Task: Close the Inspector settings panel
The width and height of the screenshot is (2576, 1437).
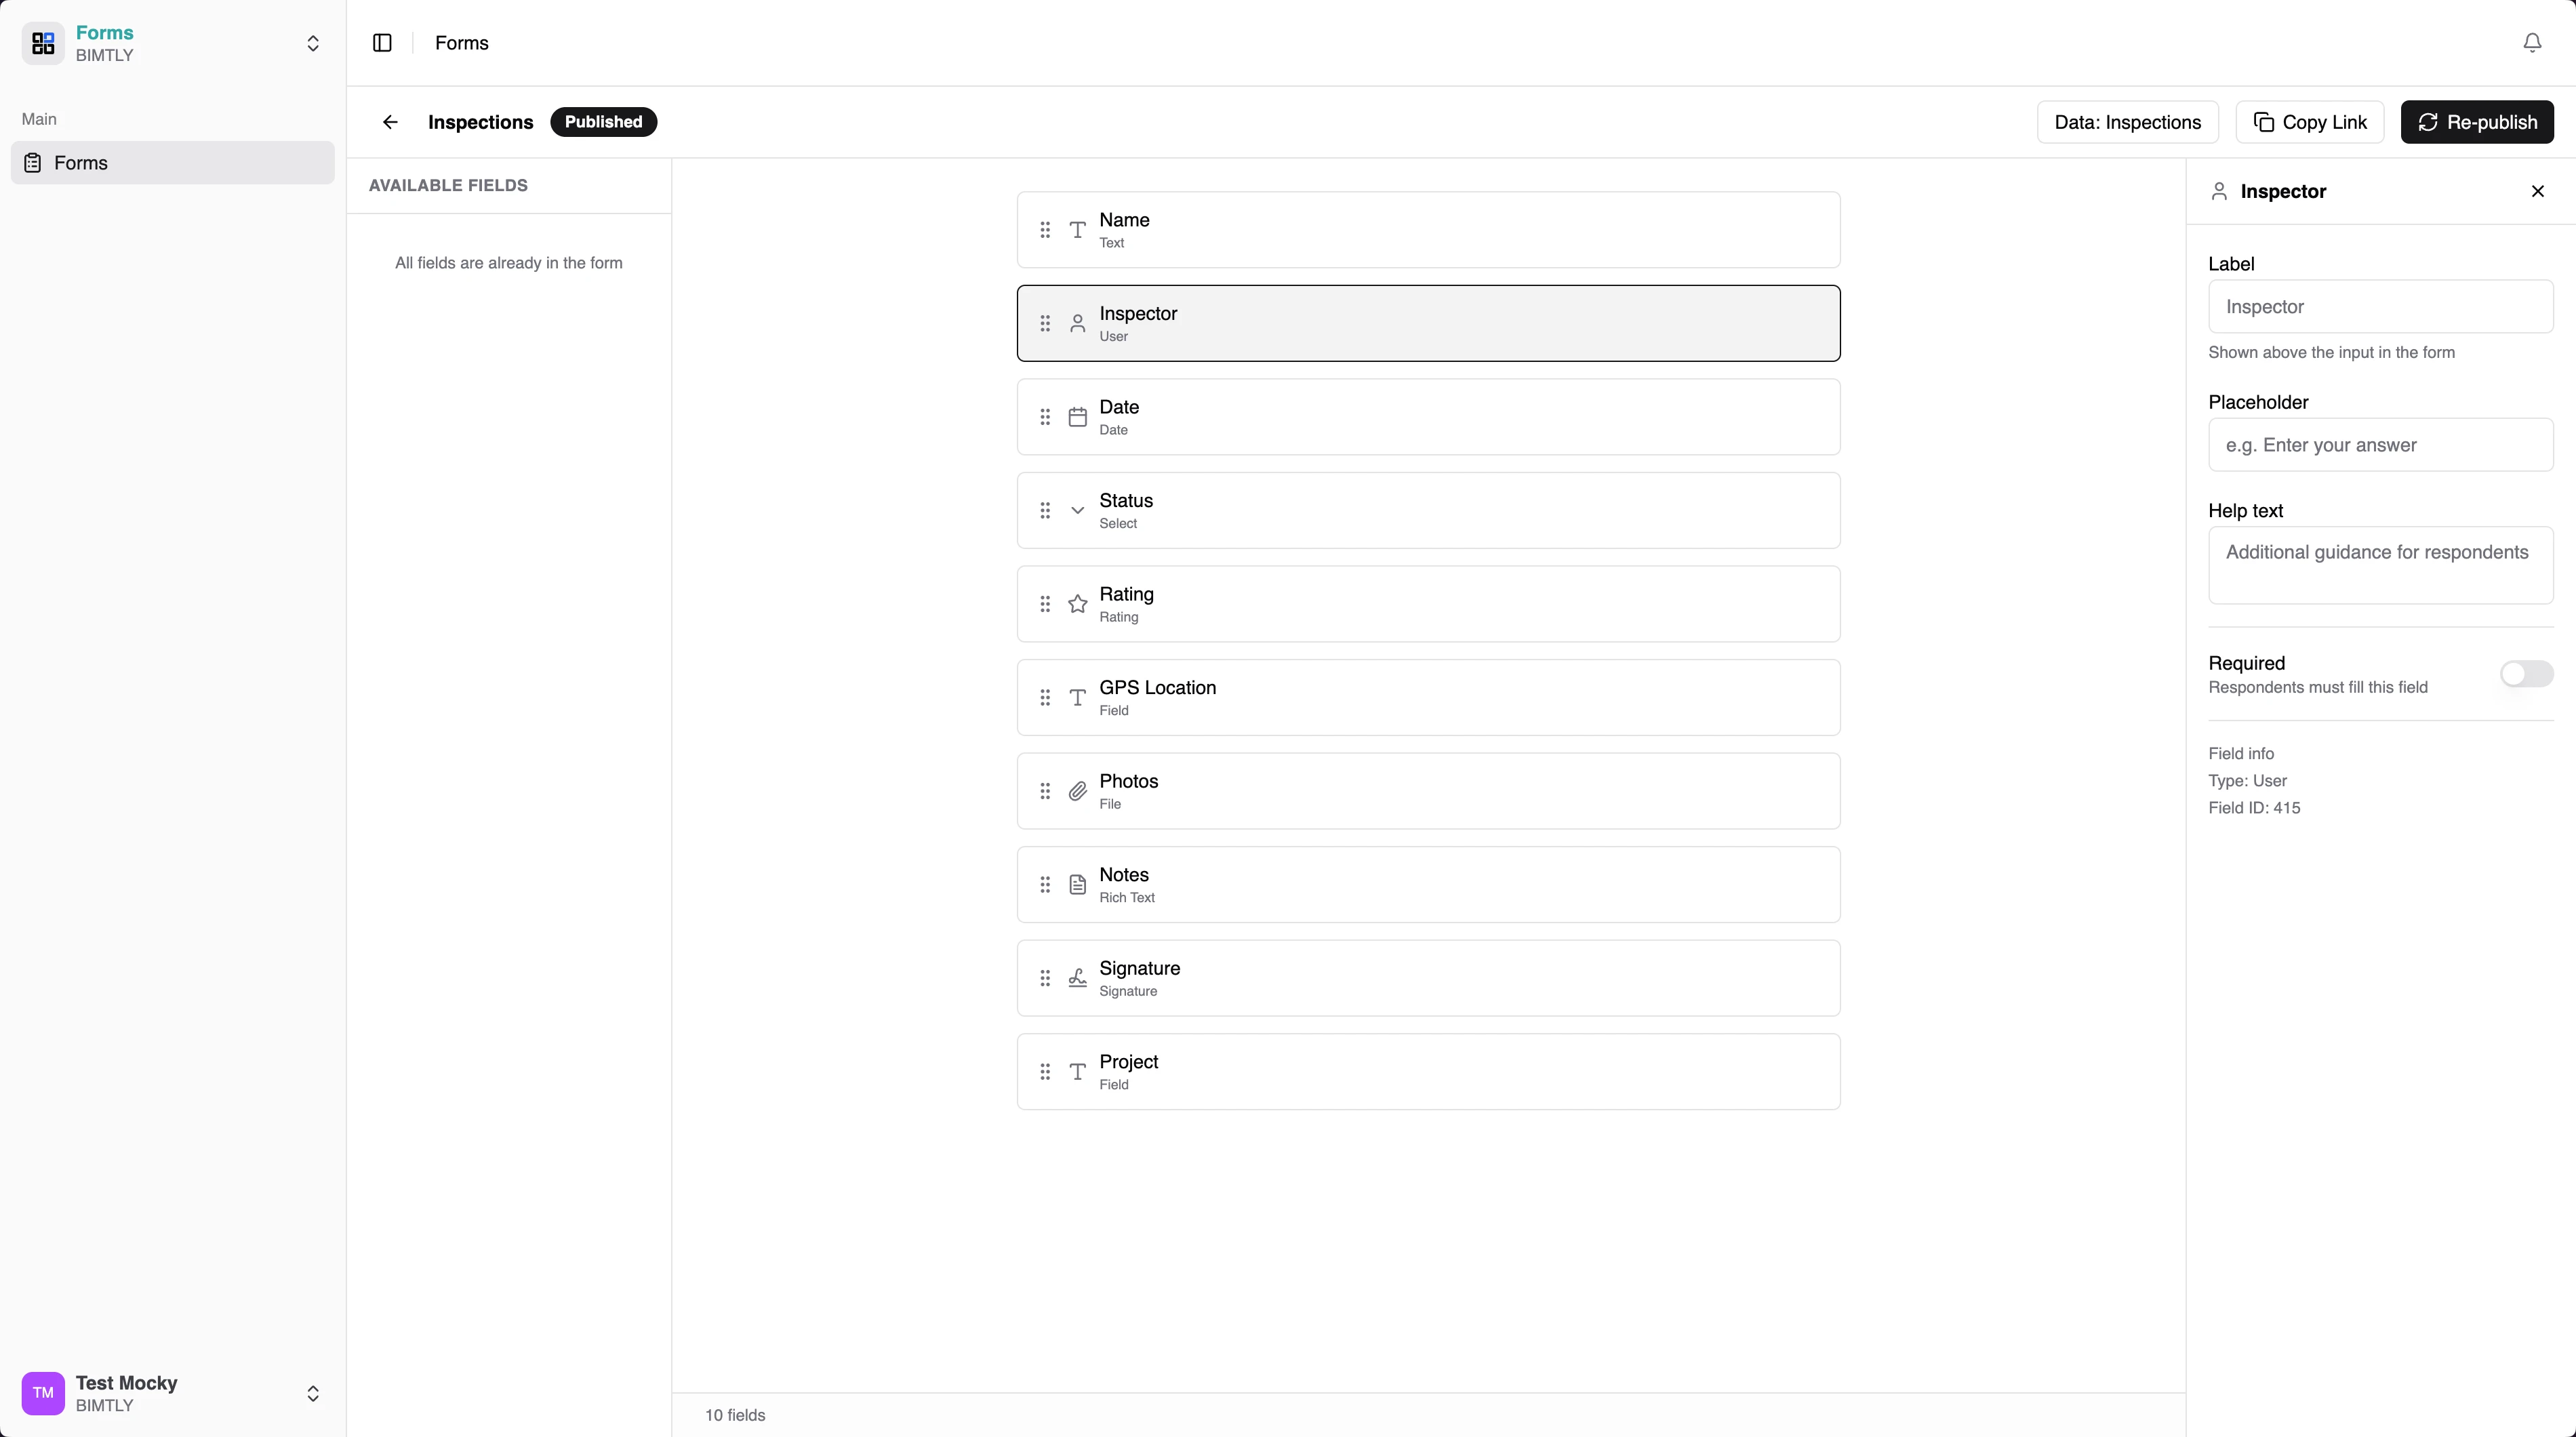Action: [2537, 191]
